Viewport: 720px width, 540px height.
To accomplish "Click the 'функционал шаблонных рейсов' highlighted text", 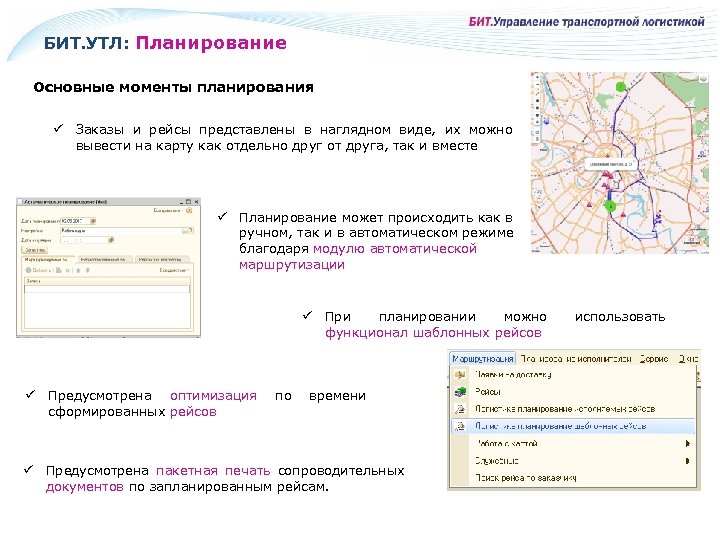I will [x=433, y=332].
